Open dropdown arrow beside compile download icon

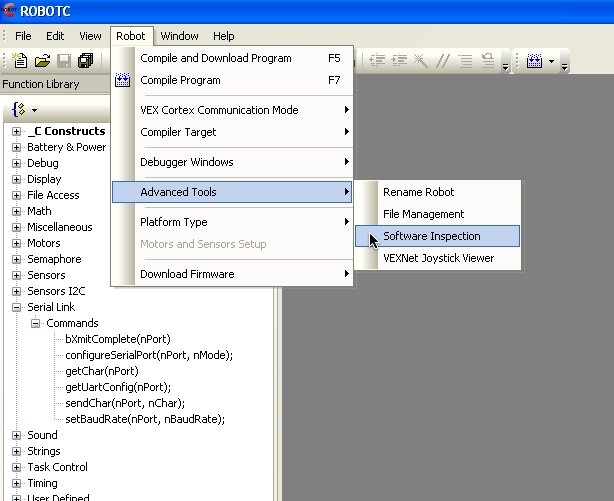click(551, 61)
